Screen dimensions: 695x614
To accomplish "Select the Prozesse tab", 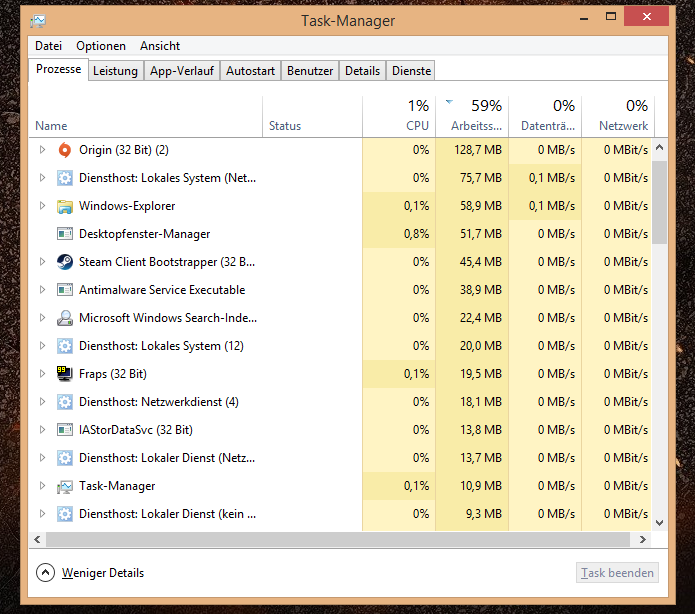I will click(x=59, y=70).
